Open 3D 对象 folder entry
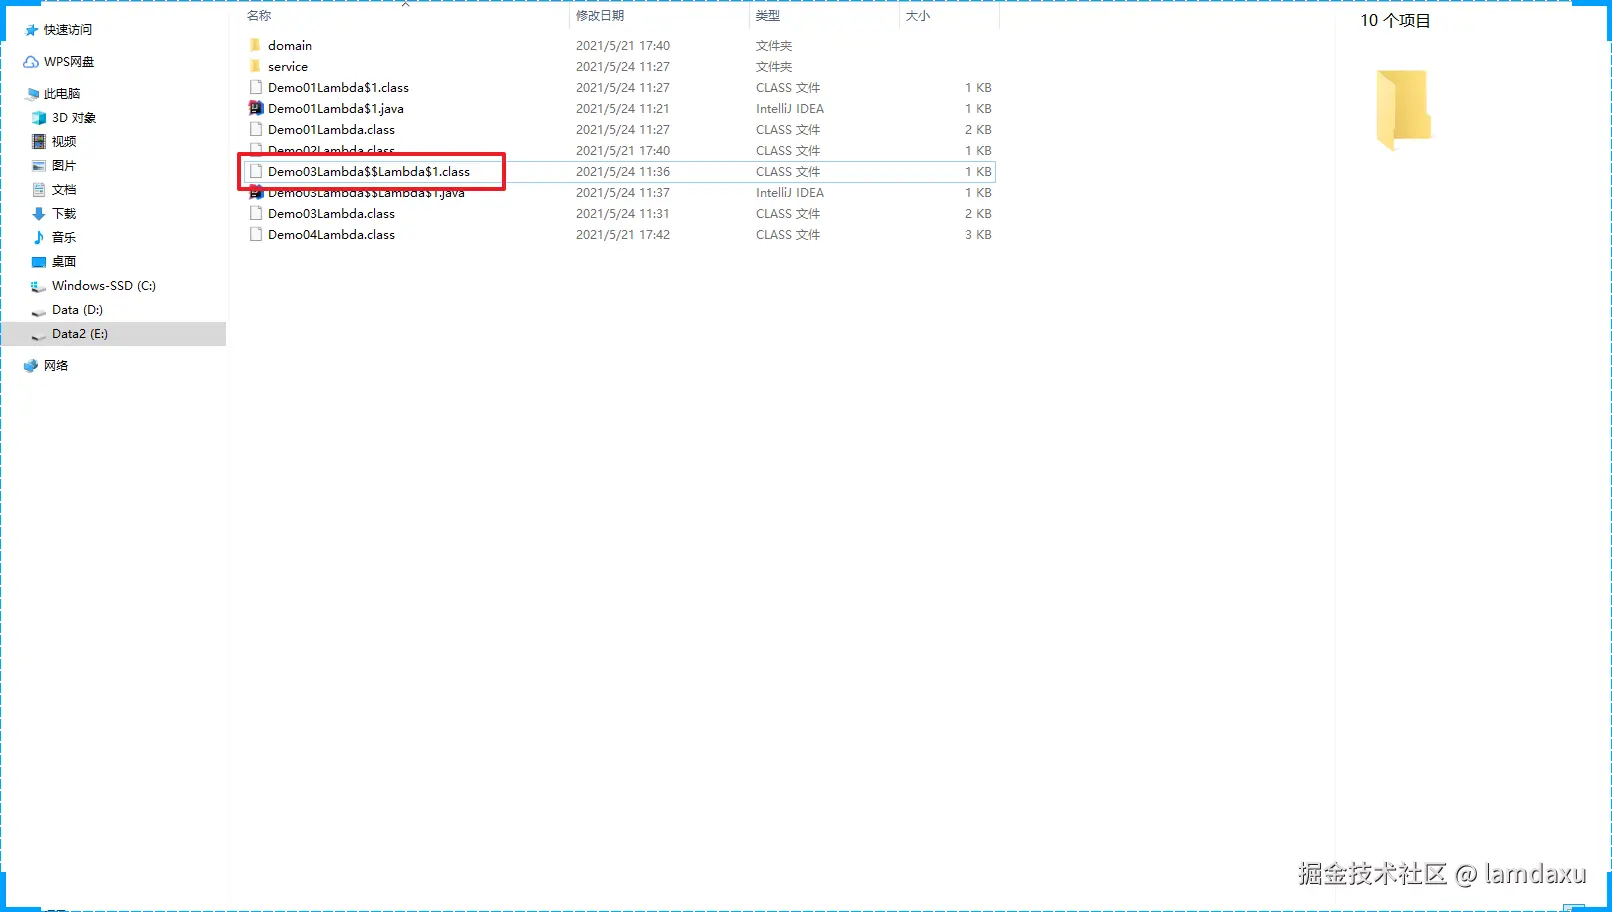1612x912 pixels. 74,118
